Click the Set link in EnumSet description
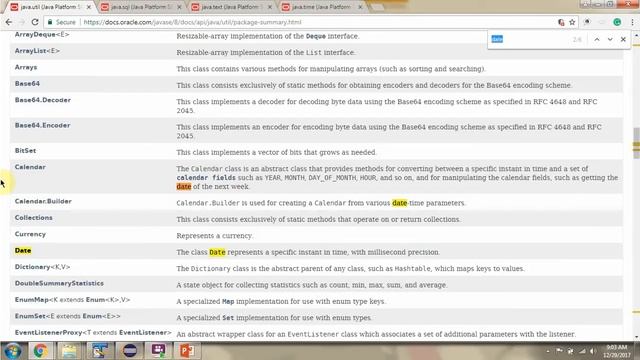The width and height of the screenshot is (640, 360). click(228, 318)
